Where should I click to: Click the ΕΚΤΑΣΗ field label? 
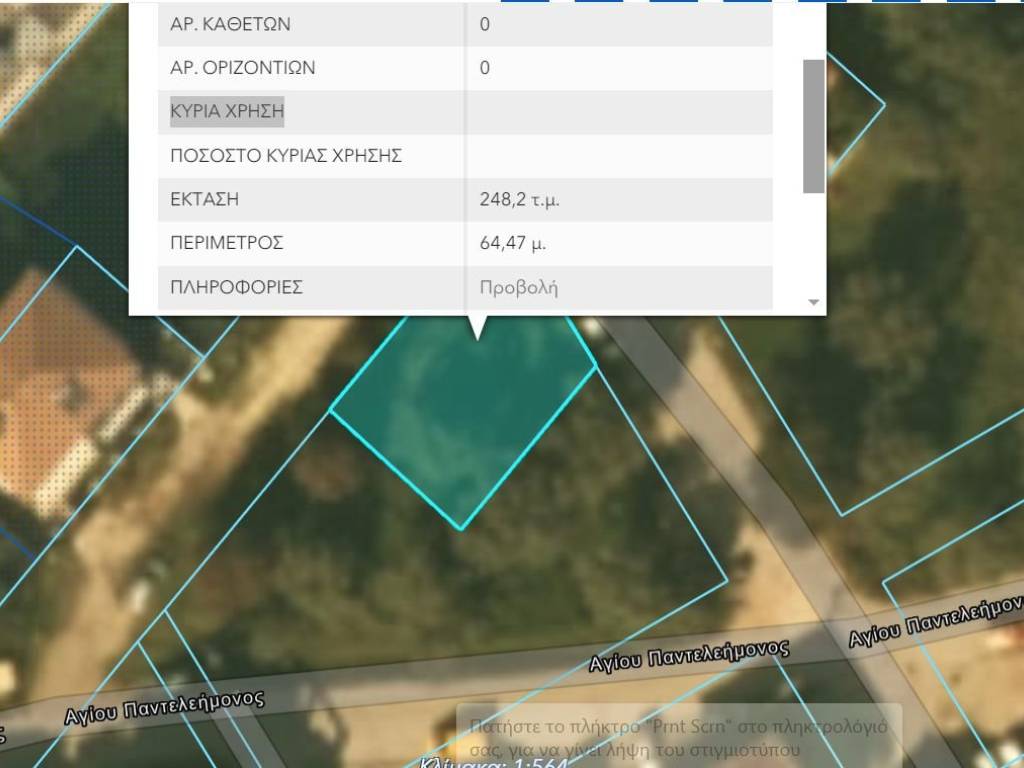click(204, 200)
